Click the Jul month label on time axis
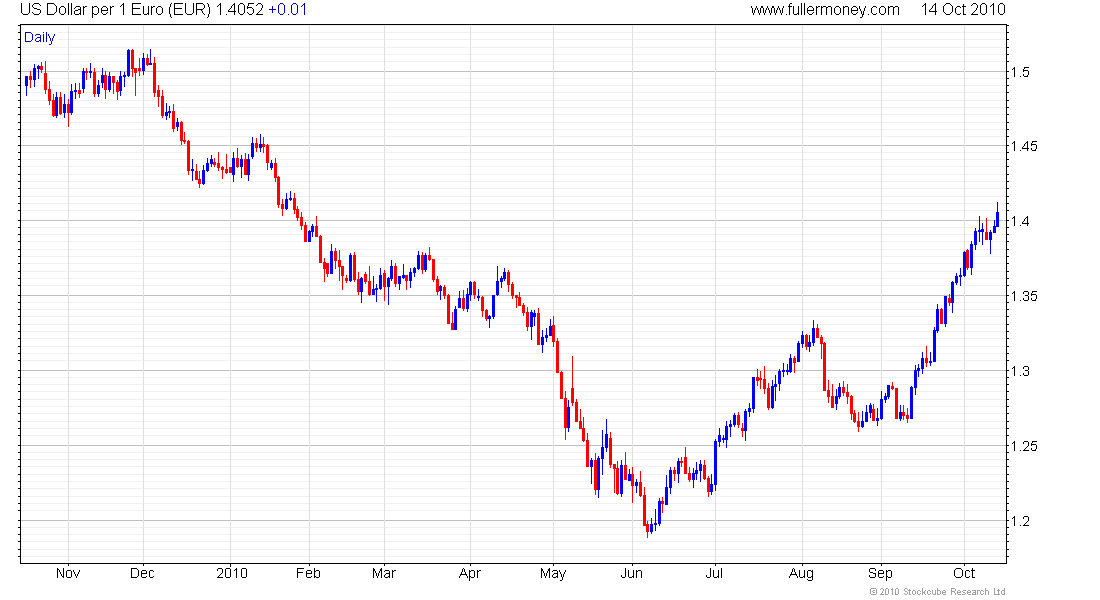1100x600 pixels. point(714,573)
